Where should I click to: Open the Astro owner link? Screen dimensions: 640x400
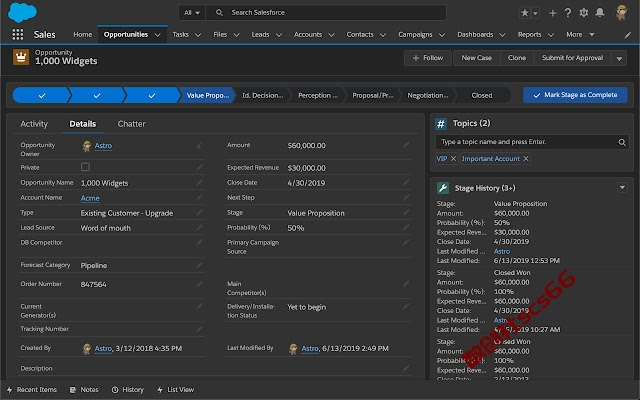[103, 146]
